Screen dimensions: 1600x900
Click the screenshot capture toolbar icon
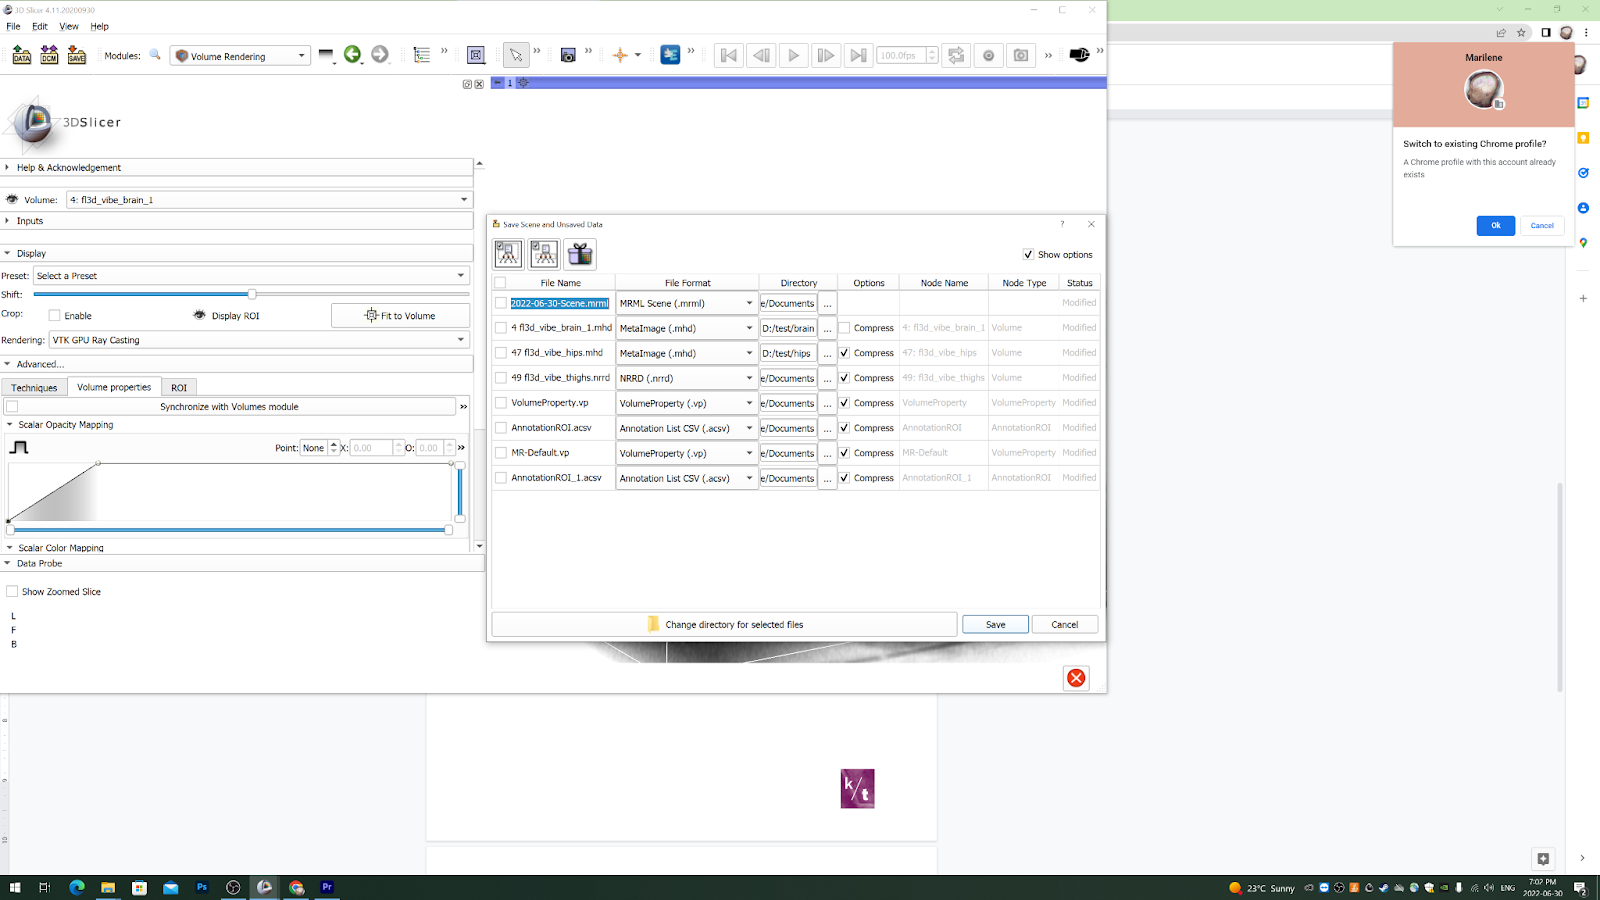tap(568, 55)
